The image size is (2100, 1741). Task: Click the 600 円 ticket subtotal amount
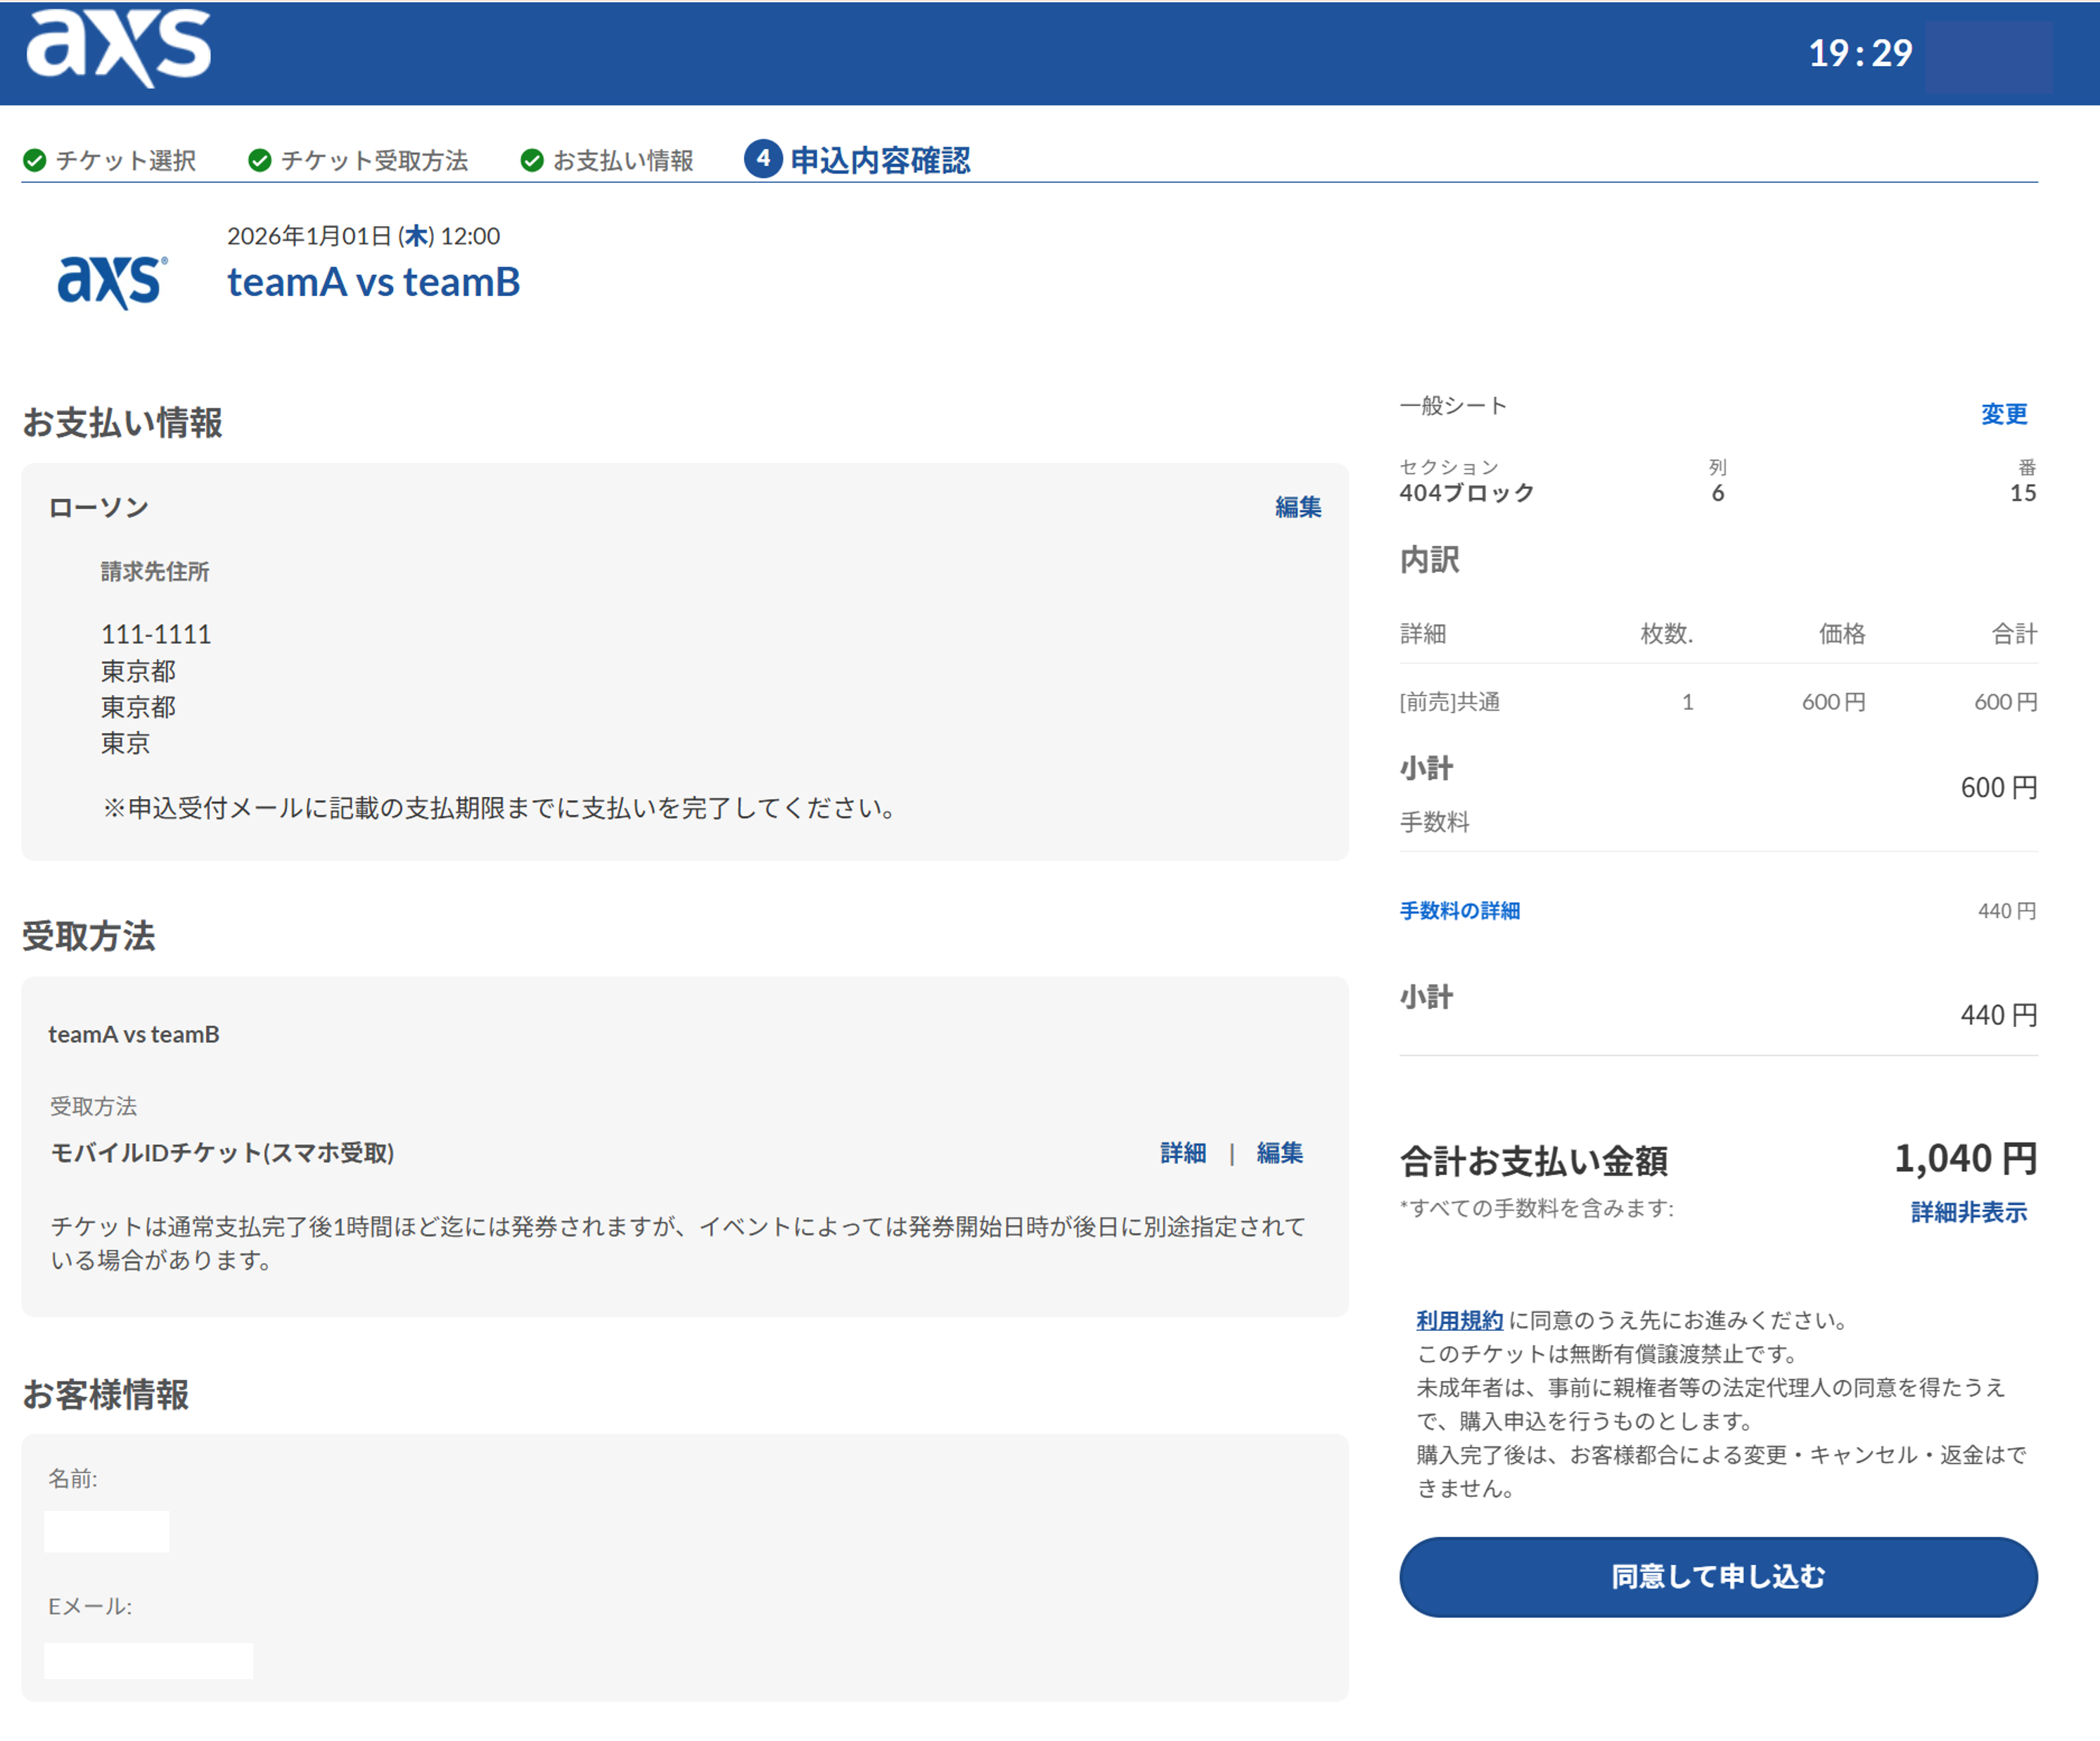point(1999,788)
